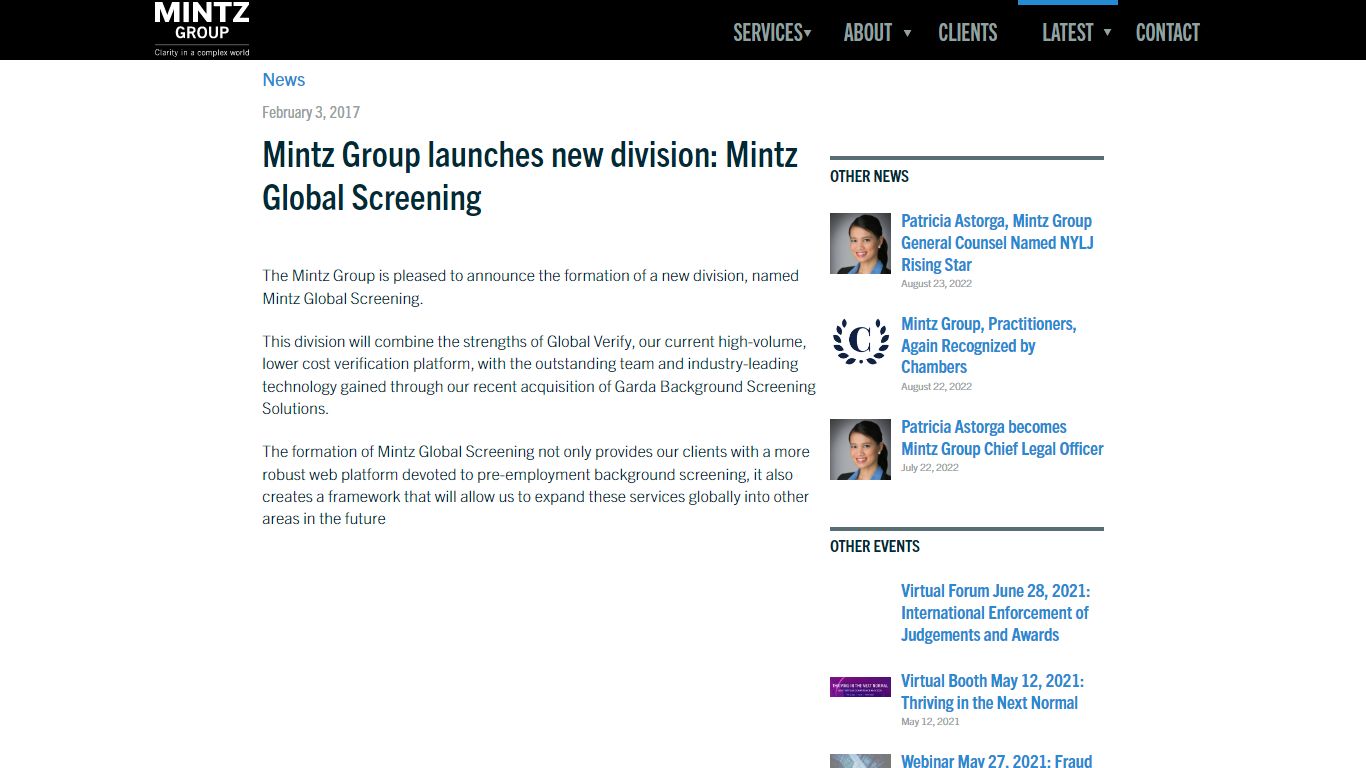Open Mintz Group Recognized by Chambers article
1366x768 pixels.
pos(988,345)
